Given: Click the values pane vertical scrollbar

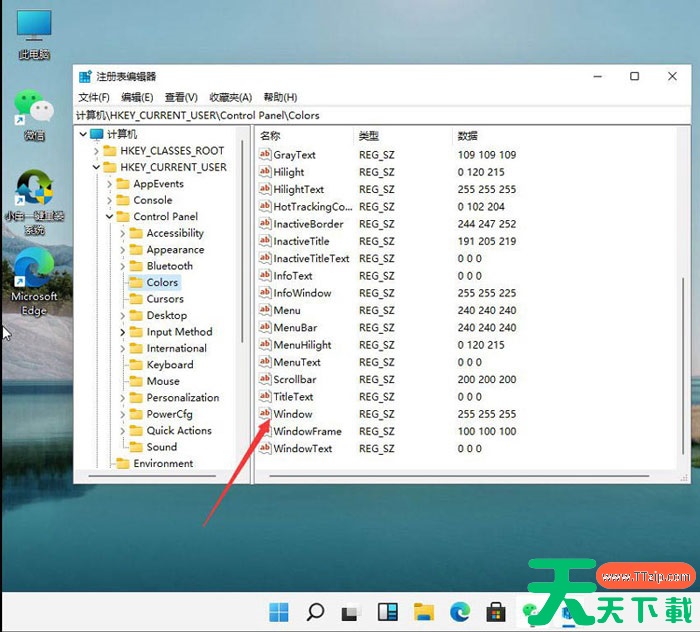Looking at the screenshot, I should click(683, 366).
